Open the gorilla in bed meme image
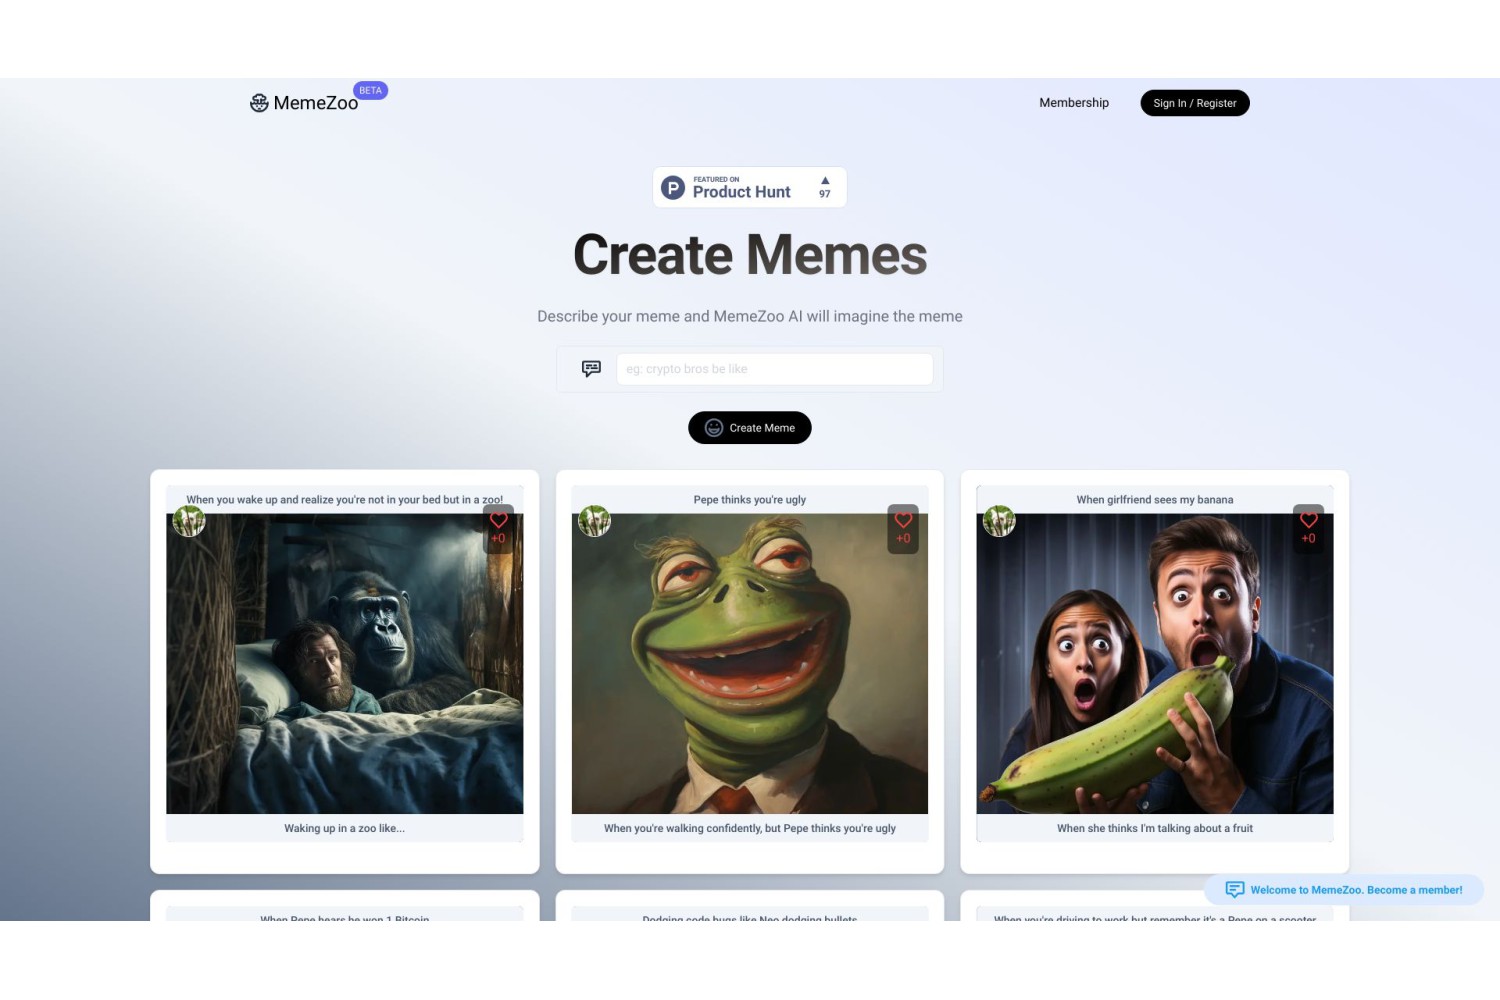 [345, 664]
